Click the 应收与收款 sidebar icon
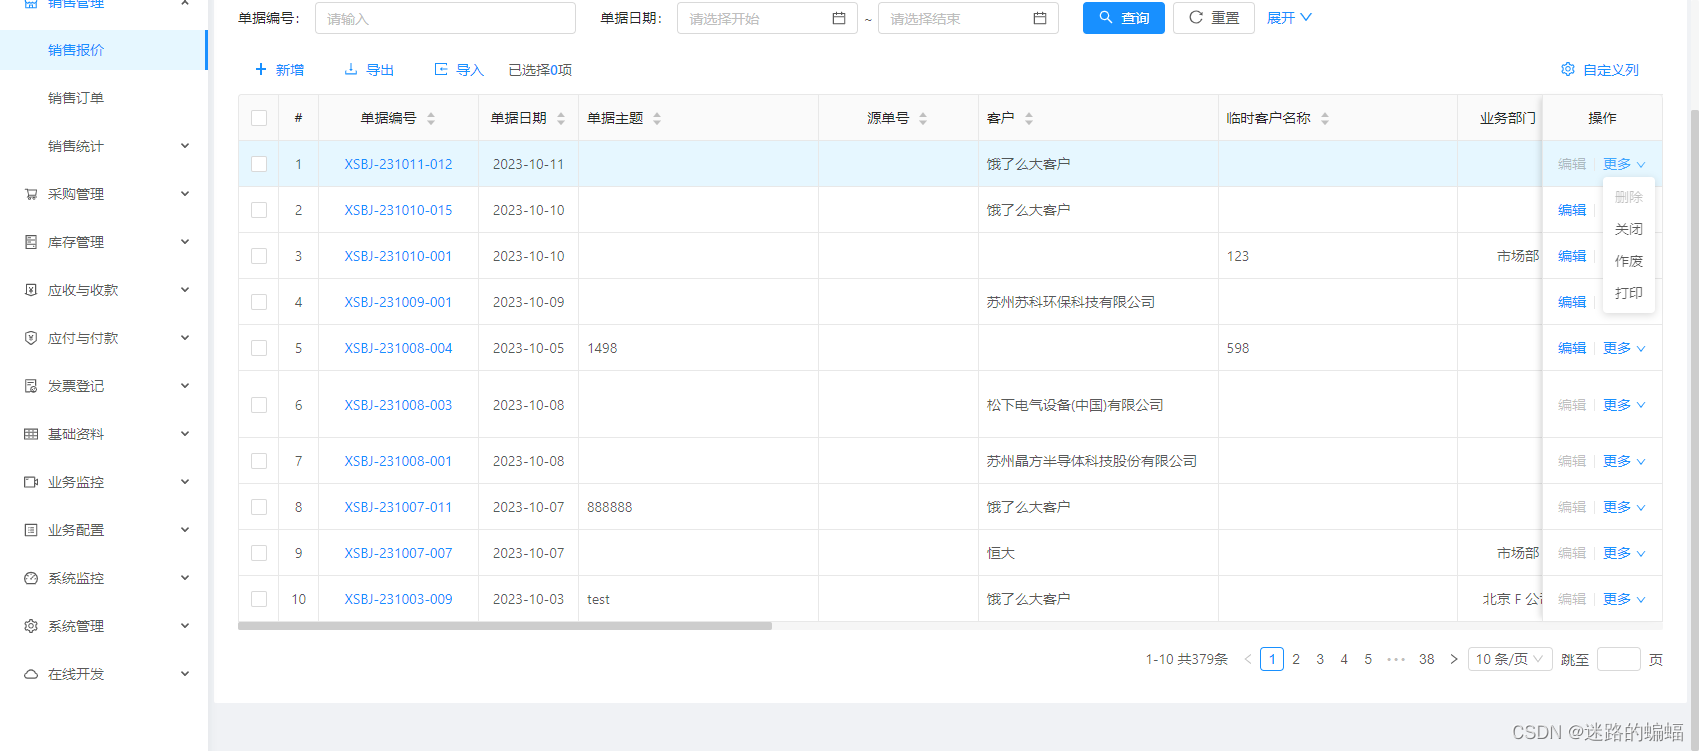This screenshot has width=1699, height=751. pos(31,290)
